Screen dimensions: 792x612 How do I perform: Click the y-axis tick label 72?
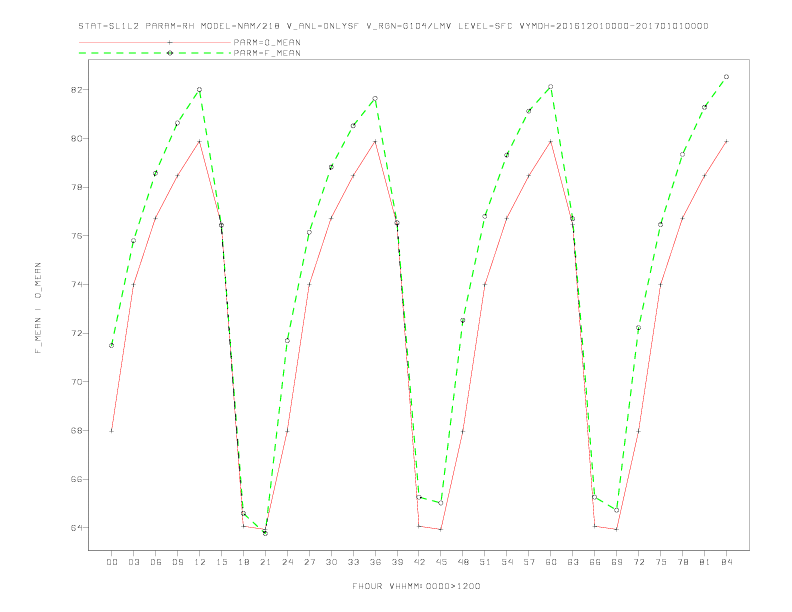pyautogui.click(x=76, y=333)
